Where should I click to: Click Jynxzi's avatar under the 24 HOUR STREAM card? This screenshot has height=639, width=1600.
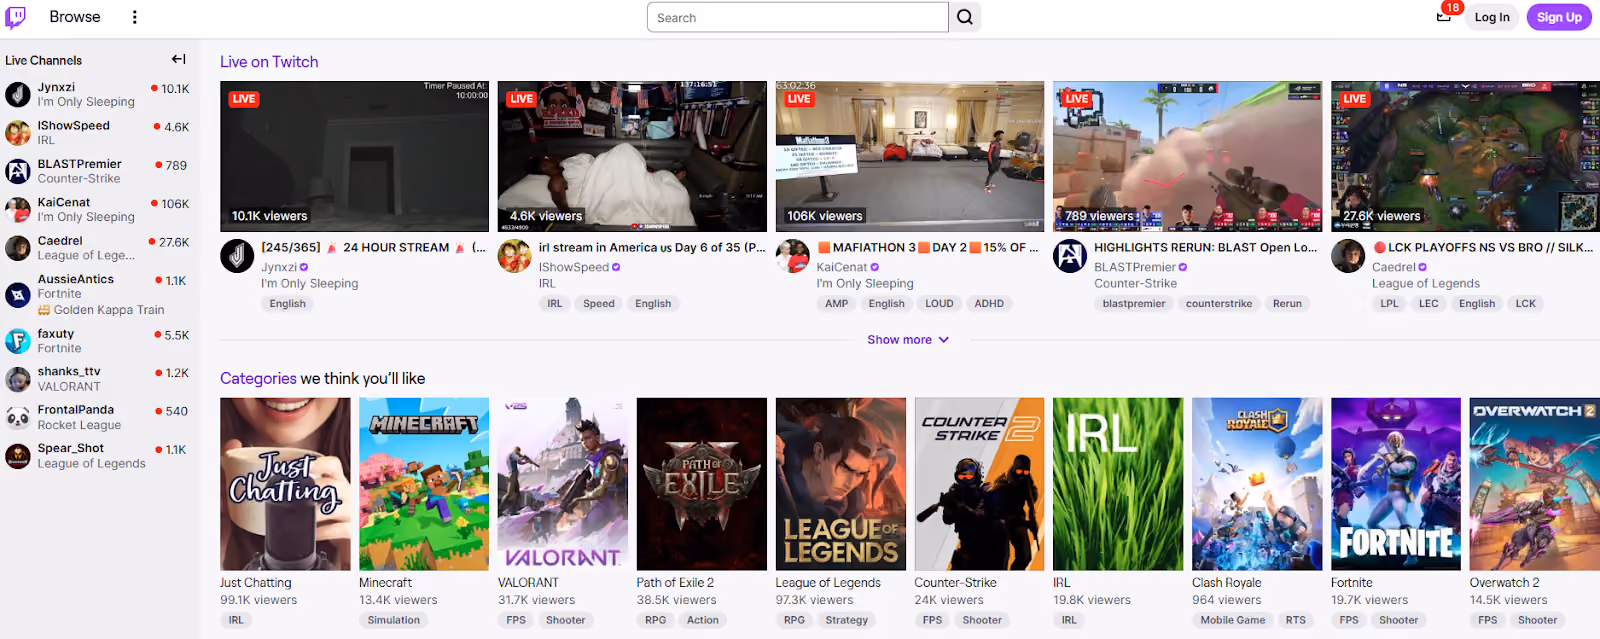237,256
